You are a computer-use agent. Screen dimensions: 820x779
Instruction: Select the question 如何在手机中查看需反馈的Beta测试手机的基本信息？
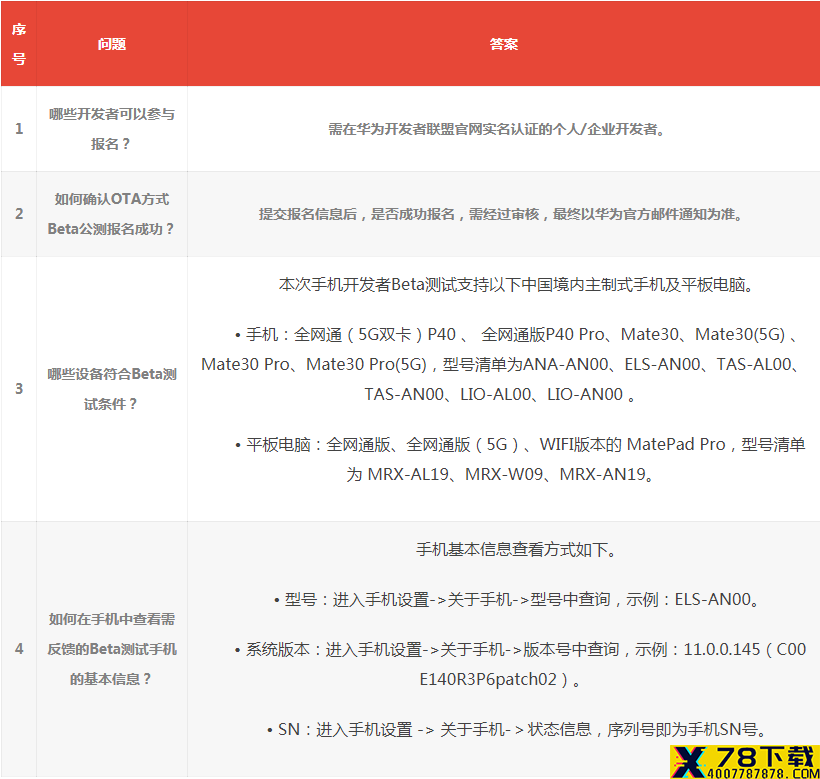(112, 649)
